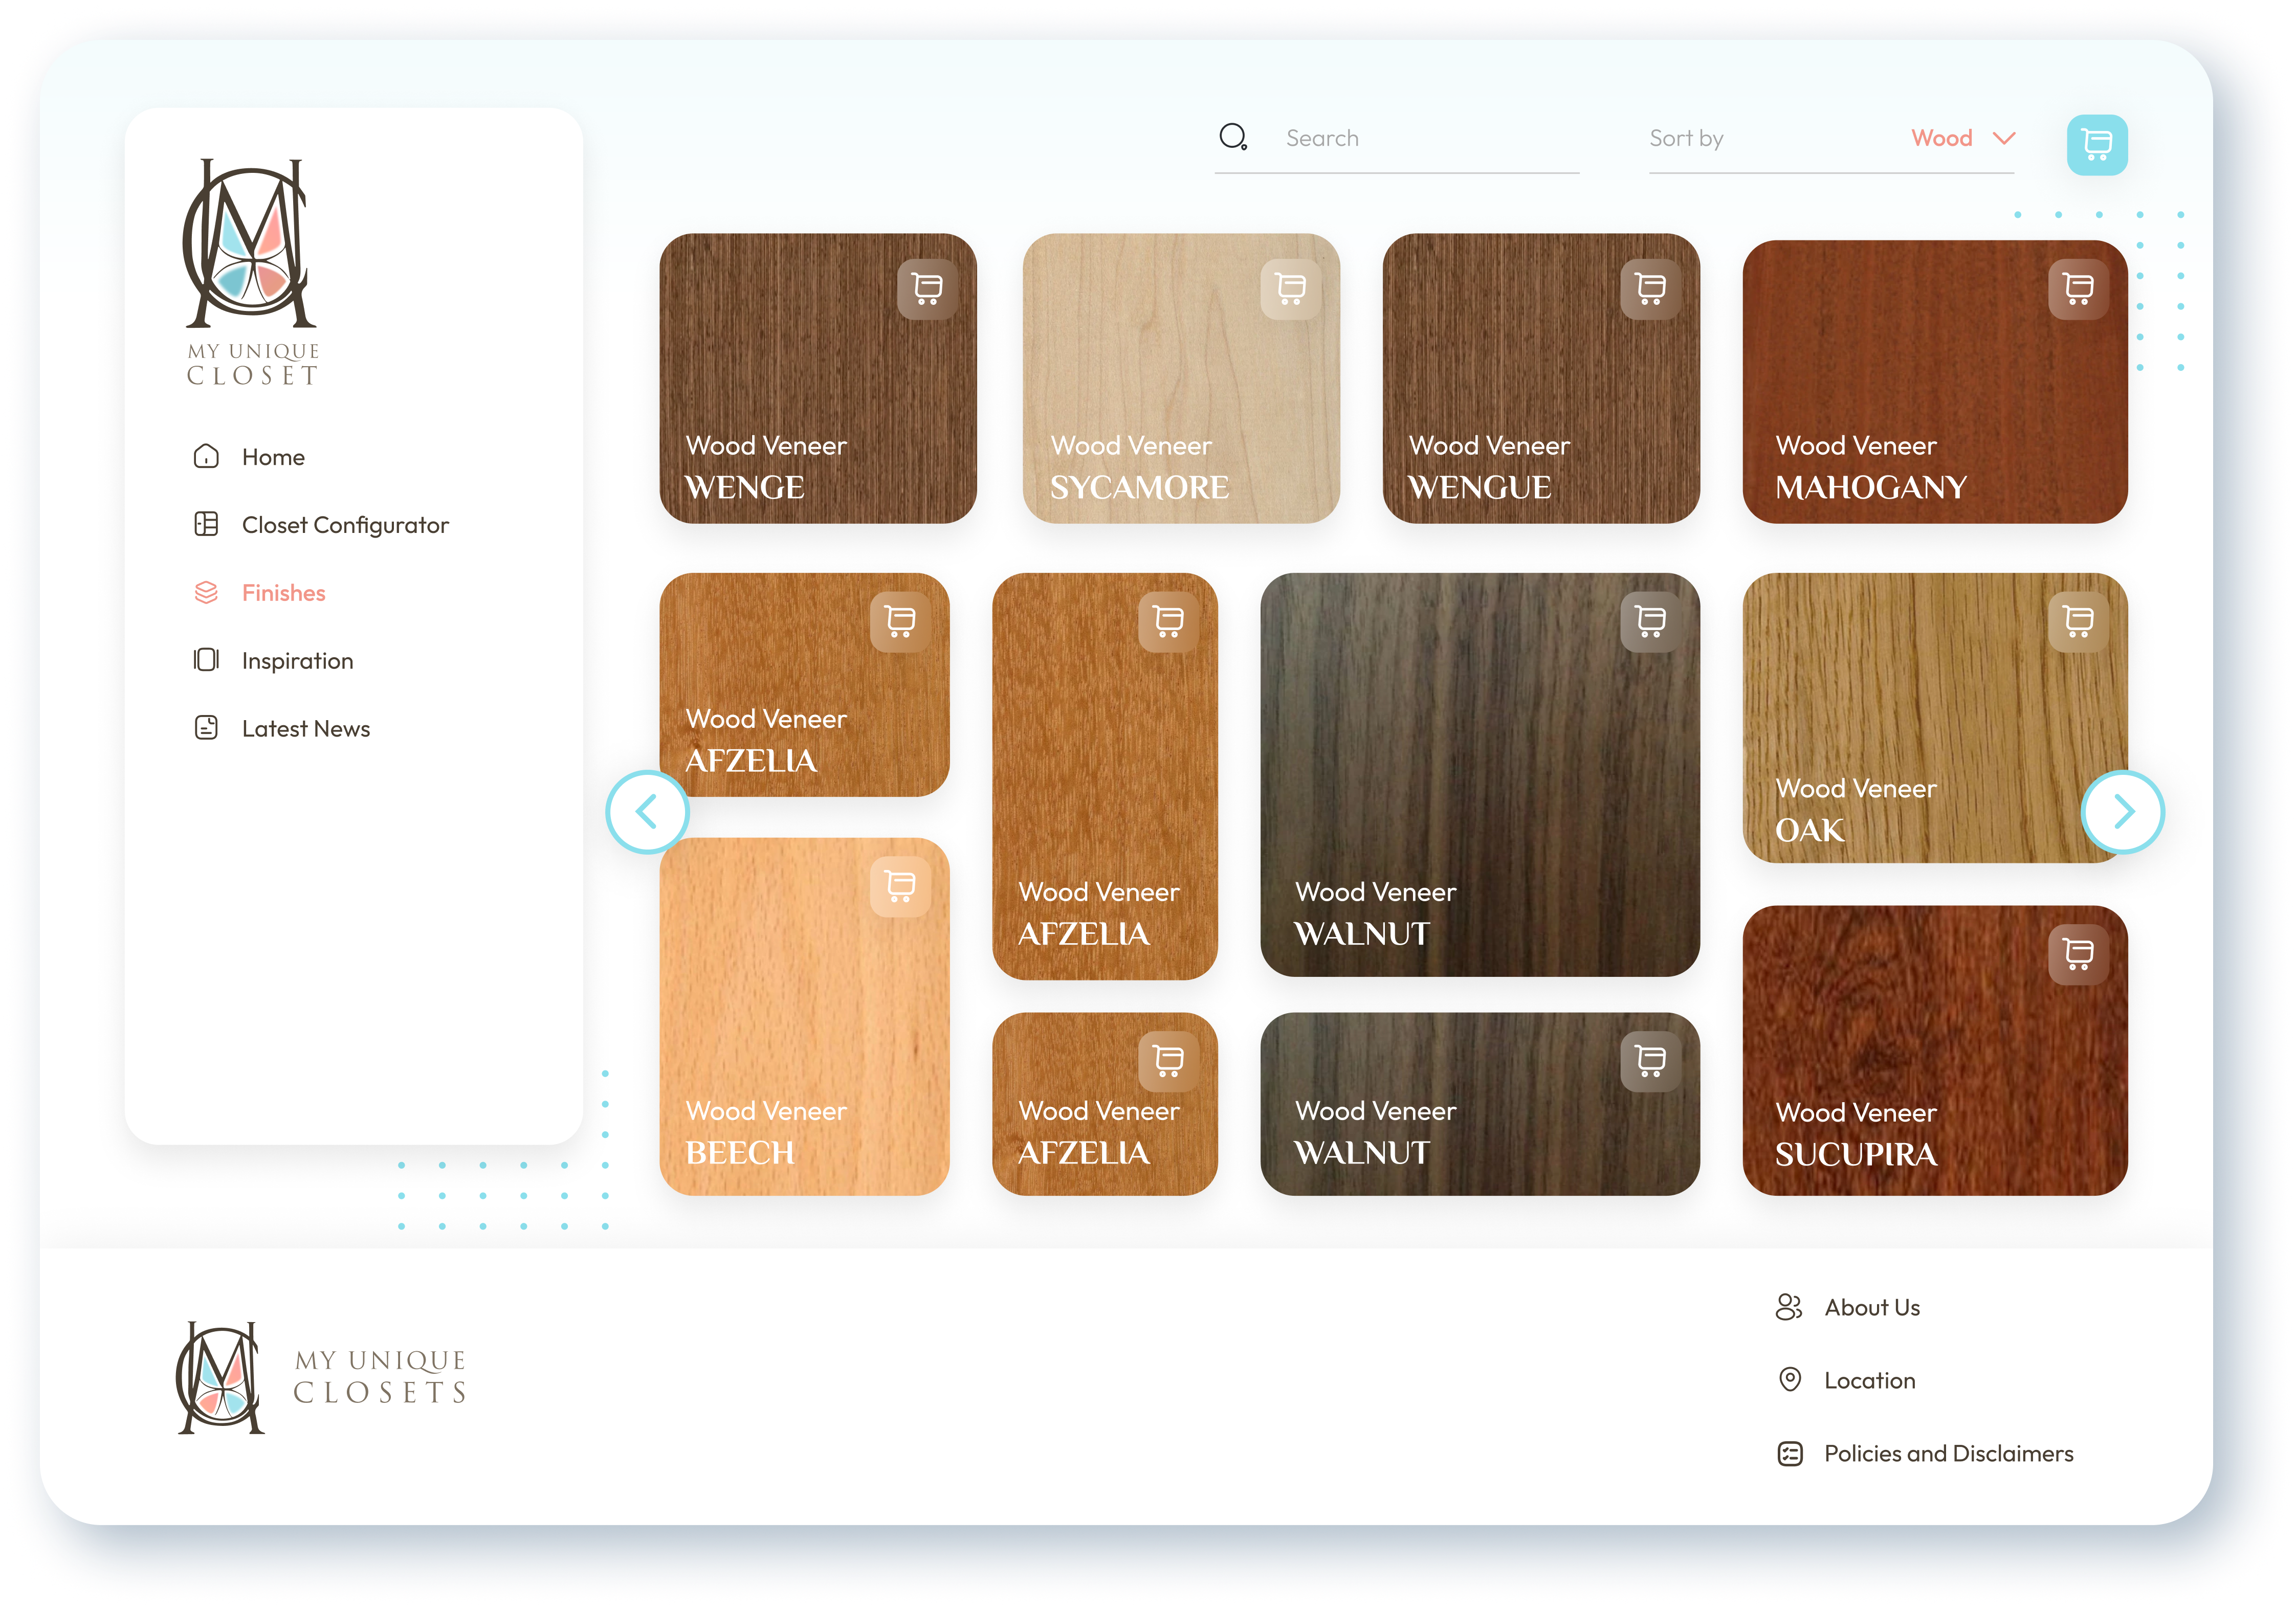2296x1608 pixels.
Task: Click the footer My Unique Closets logo
Action: (322, 1379)
